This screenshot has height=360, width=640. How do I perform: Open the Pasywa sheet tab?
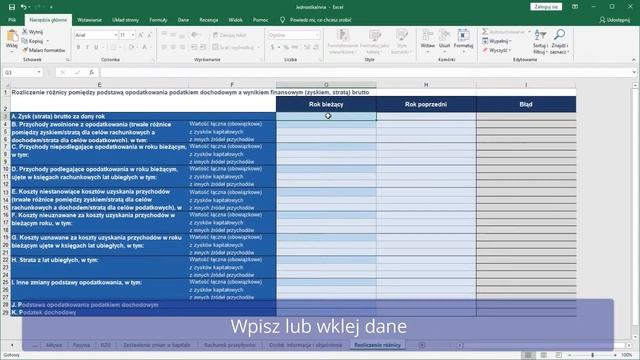click(81, 345)
